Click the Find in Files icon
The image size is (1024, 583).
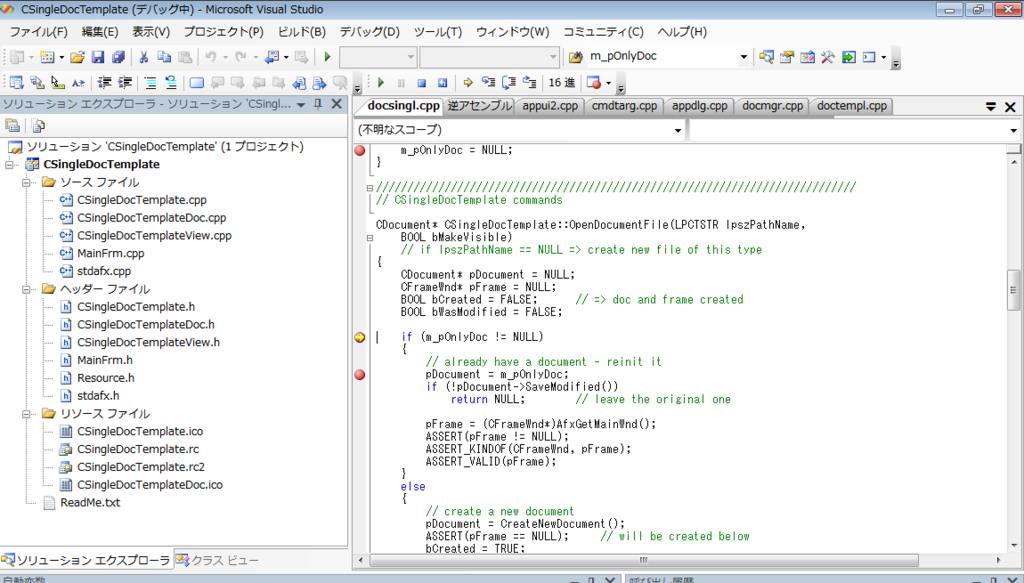[575, 57]
